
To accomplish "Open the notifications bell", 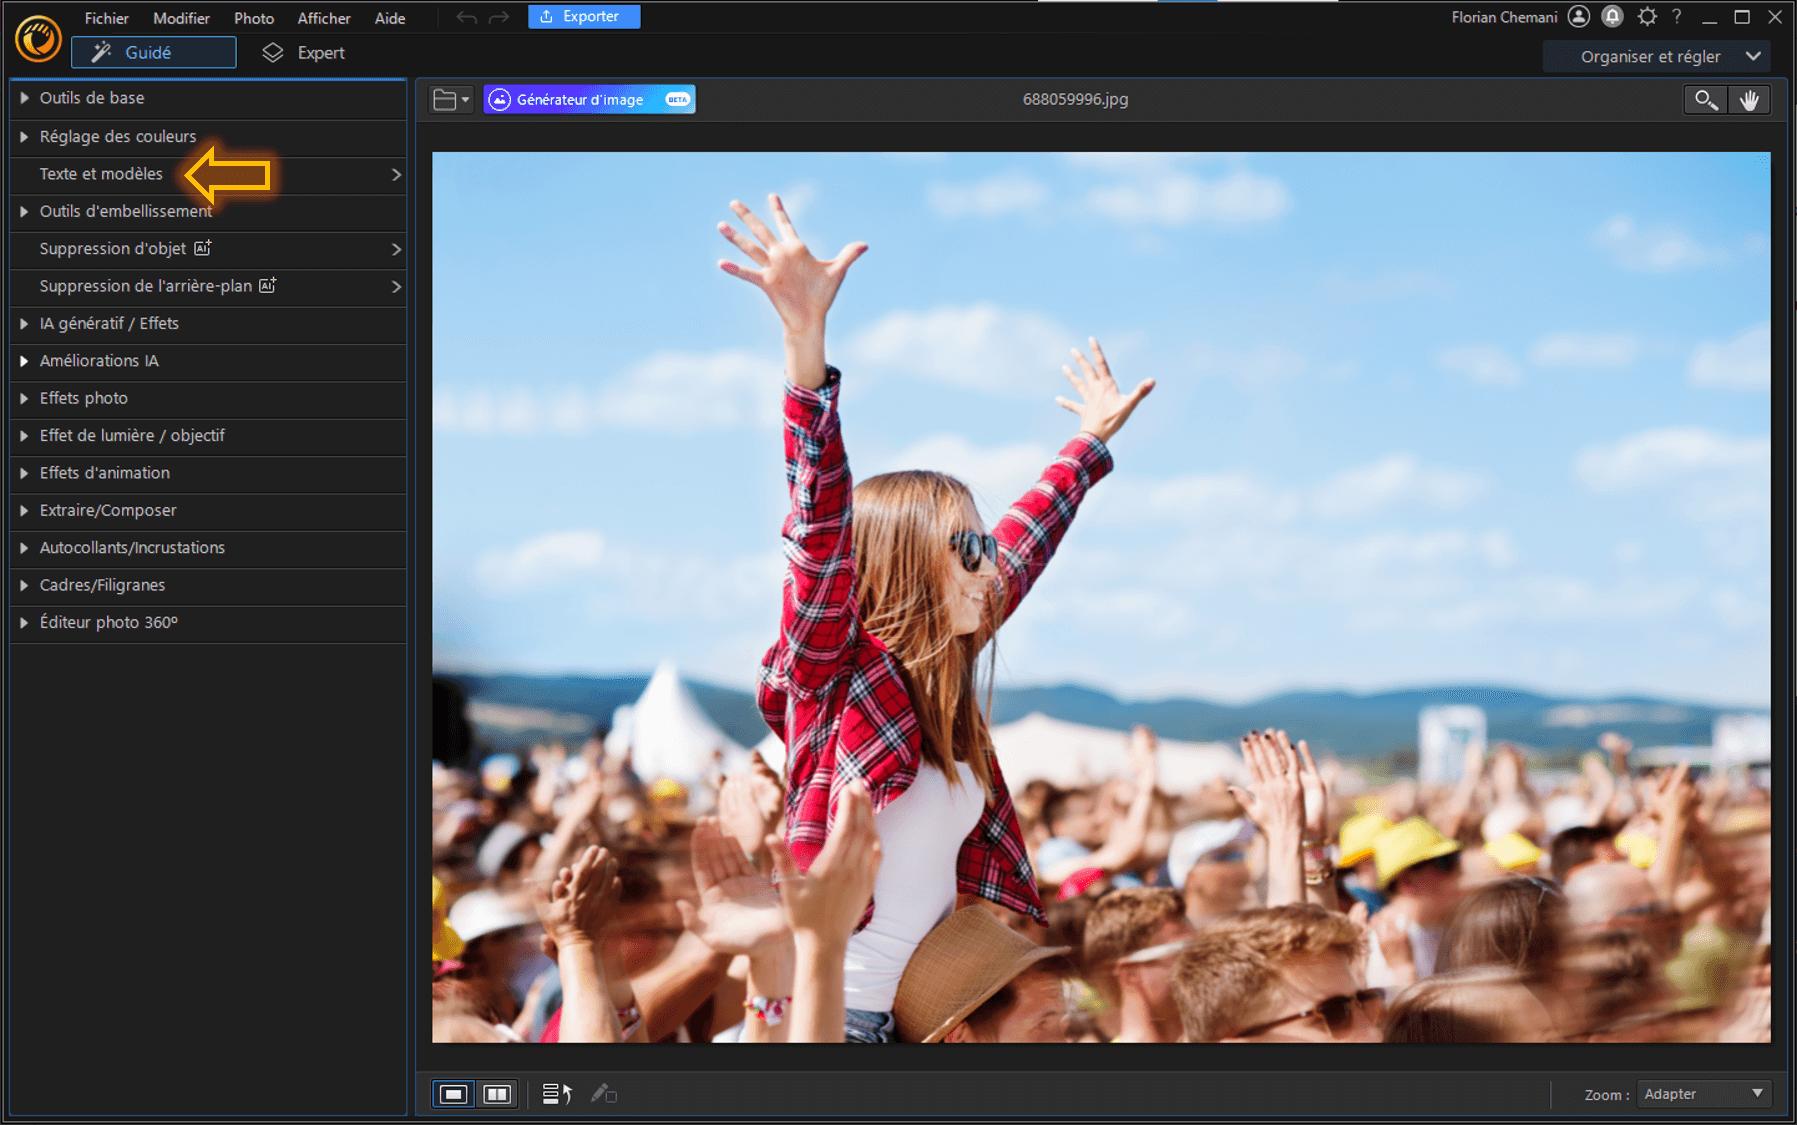I will click(1612, 17).
